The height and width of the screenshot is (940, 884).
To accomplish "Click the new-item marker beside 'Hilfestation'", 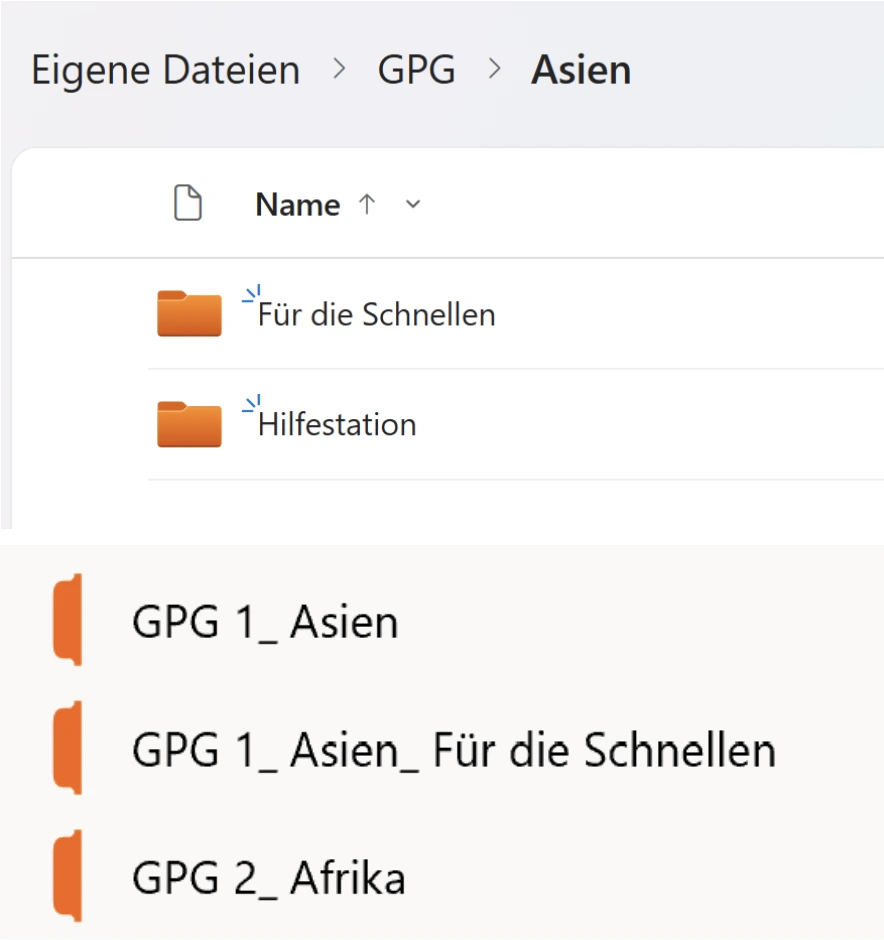I will 251,404.
